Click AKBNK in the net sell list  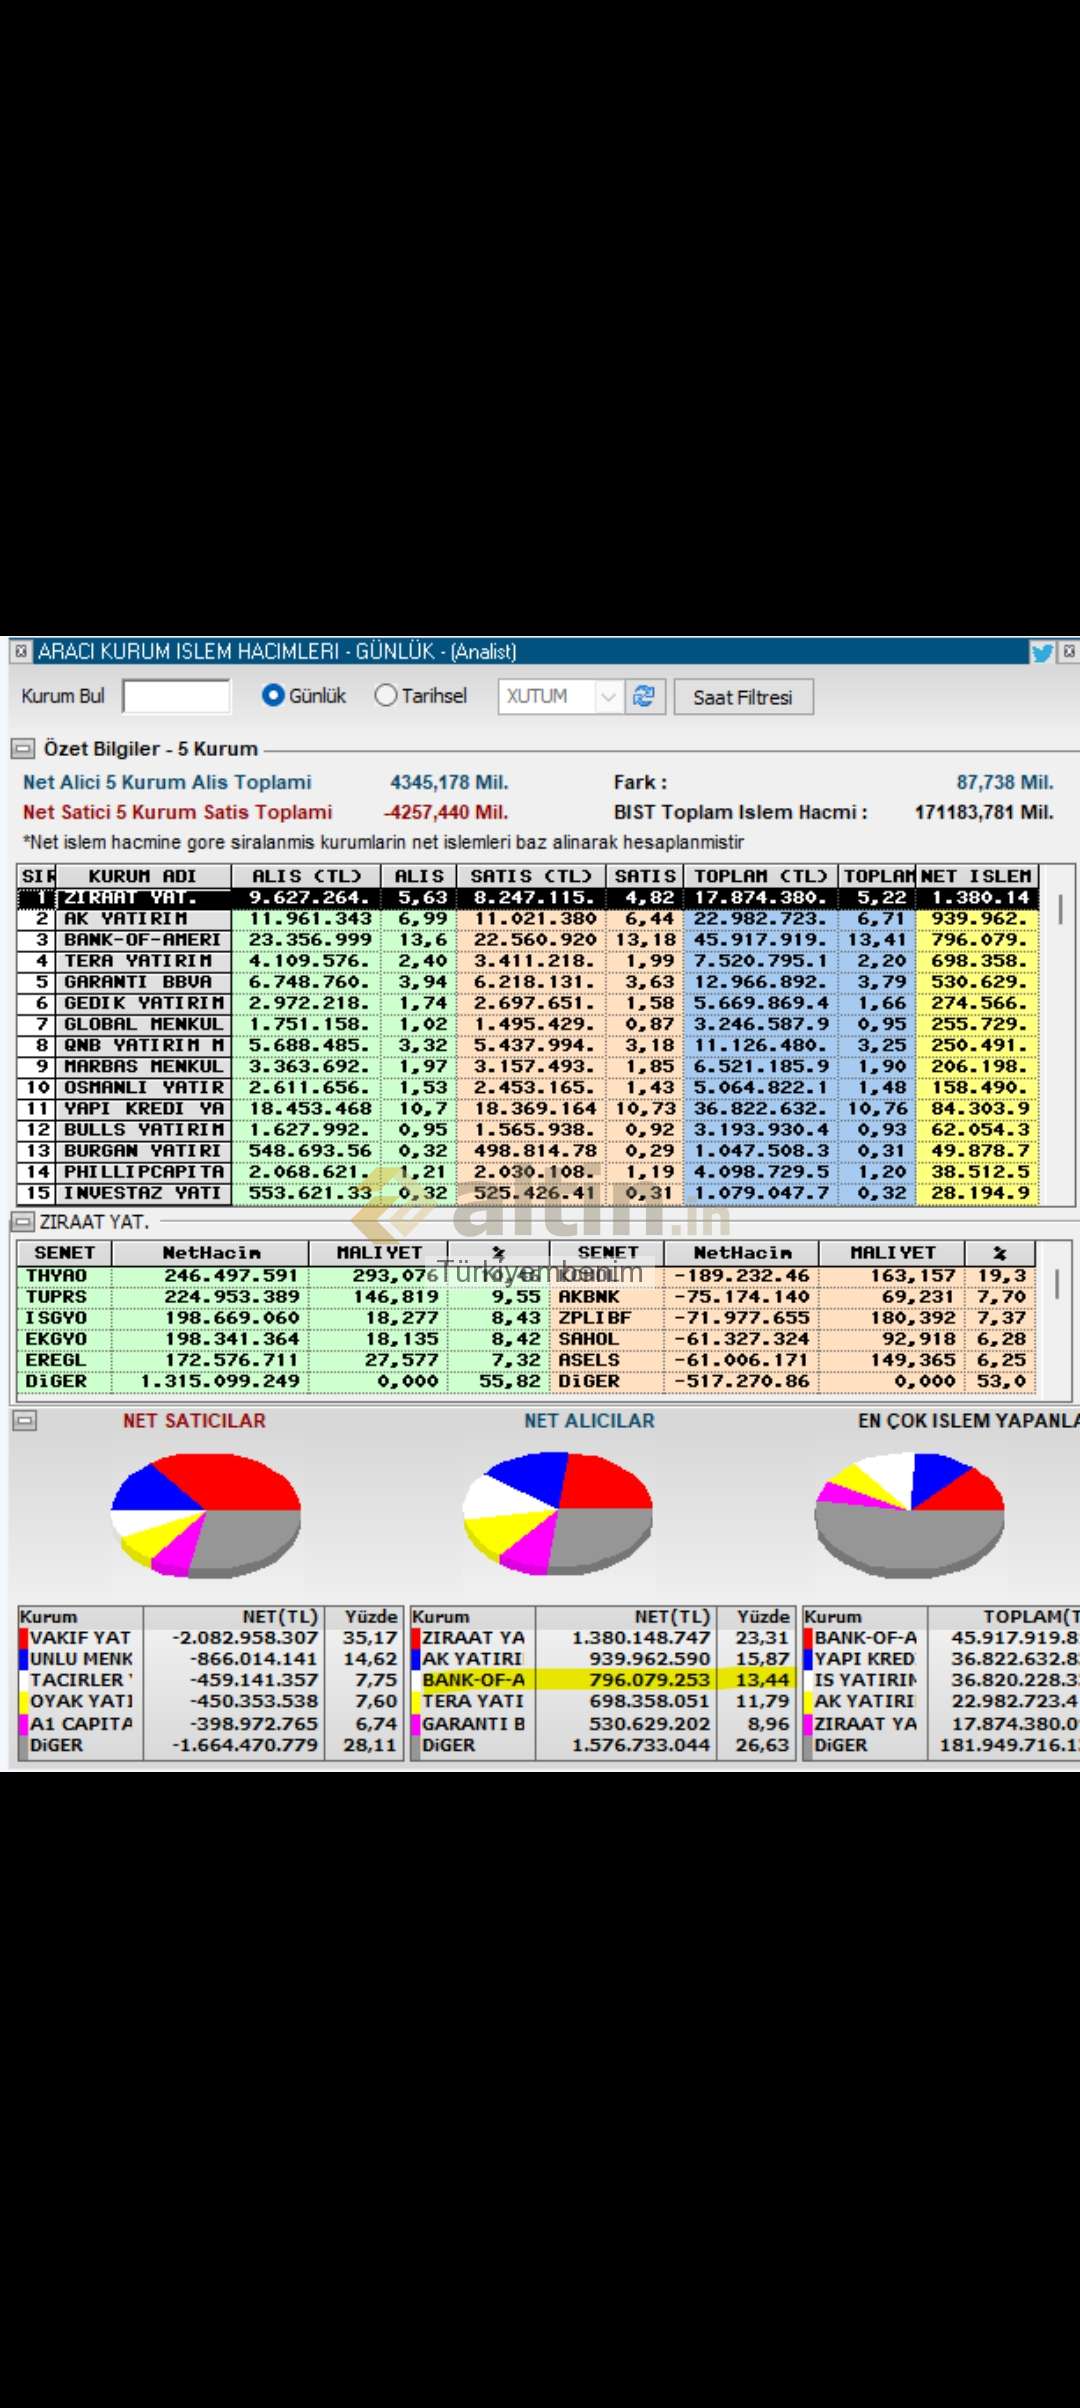(590, 1296)
